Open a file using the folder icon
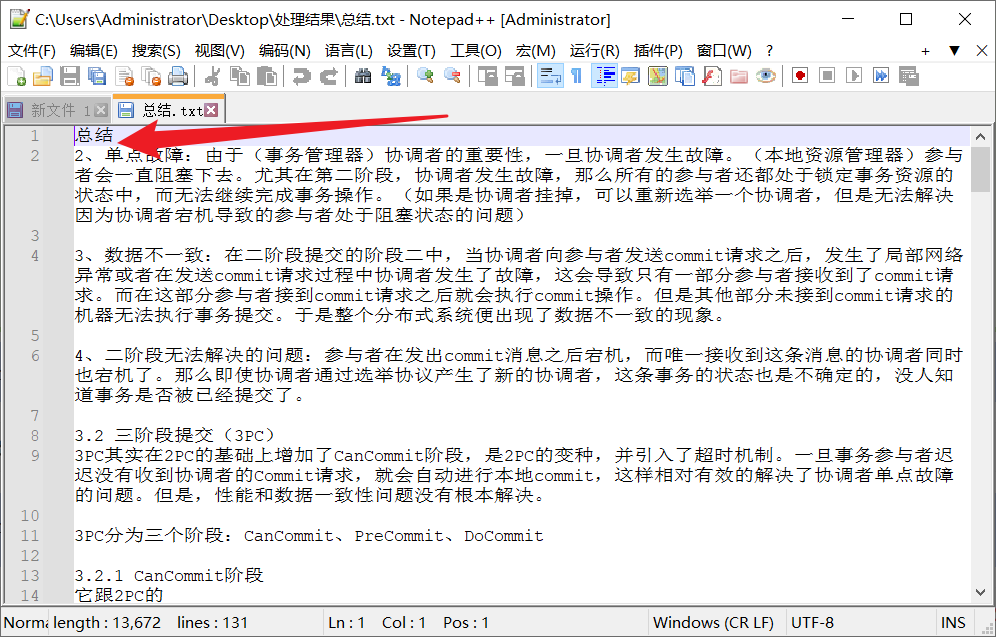The height and width of the screenshot is (637, 996). [43, 76]
